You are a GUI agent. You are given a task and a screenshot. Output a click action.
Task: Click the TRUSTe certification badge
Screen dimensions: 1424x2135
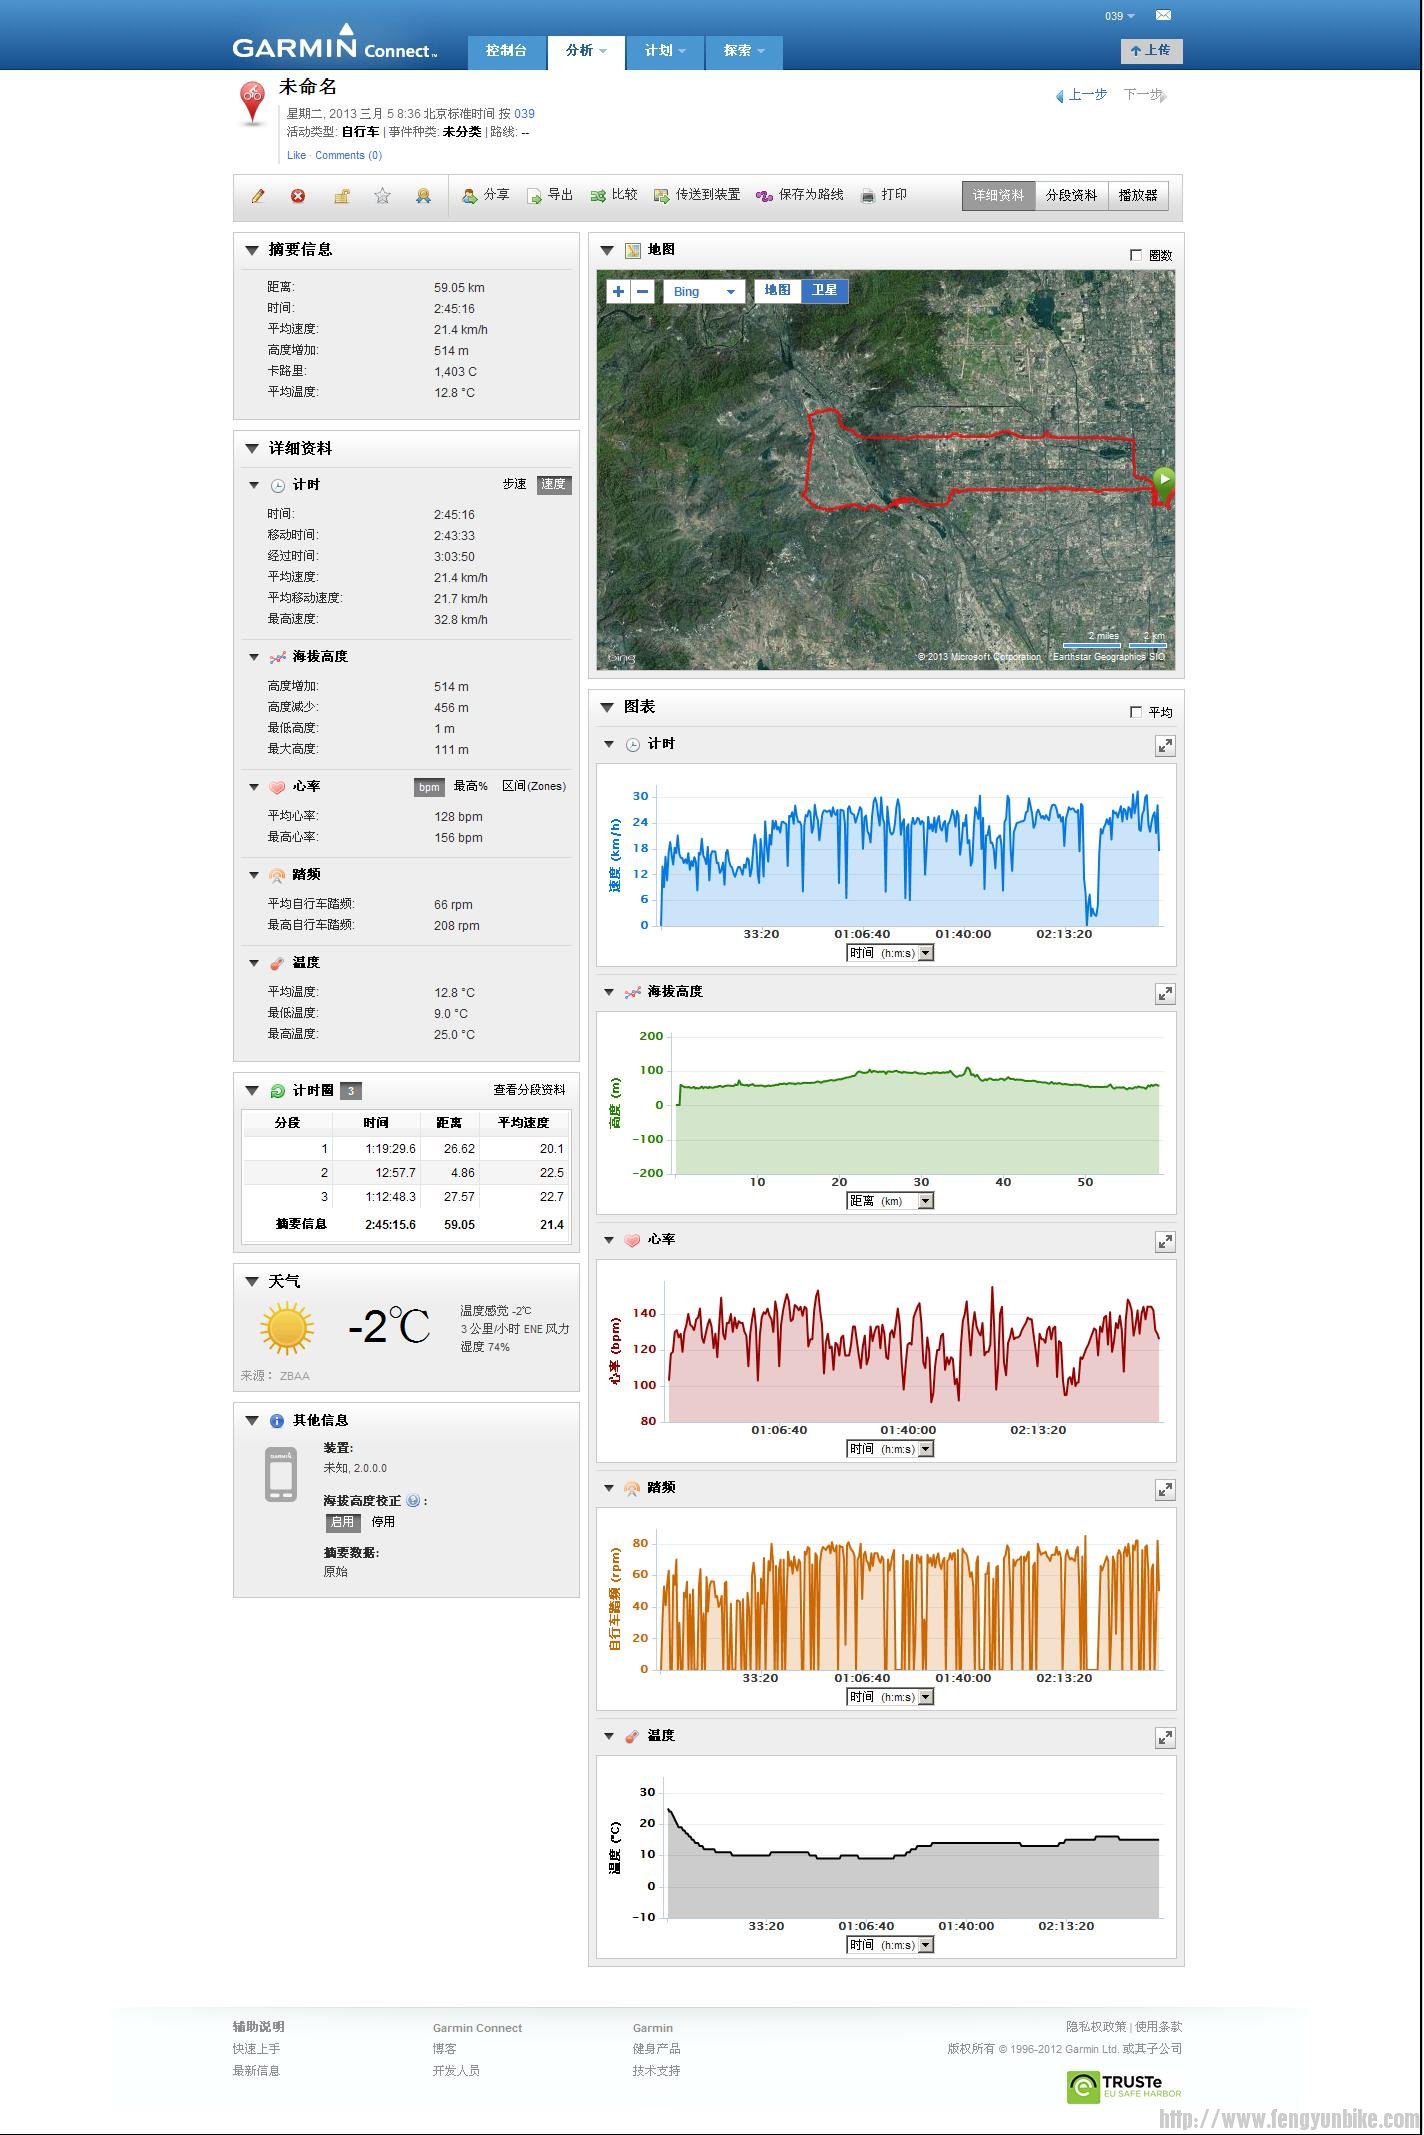coord(1124,2086)
